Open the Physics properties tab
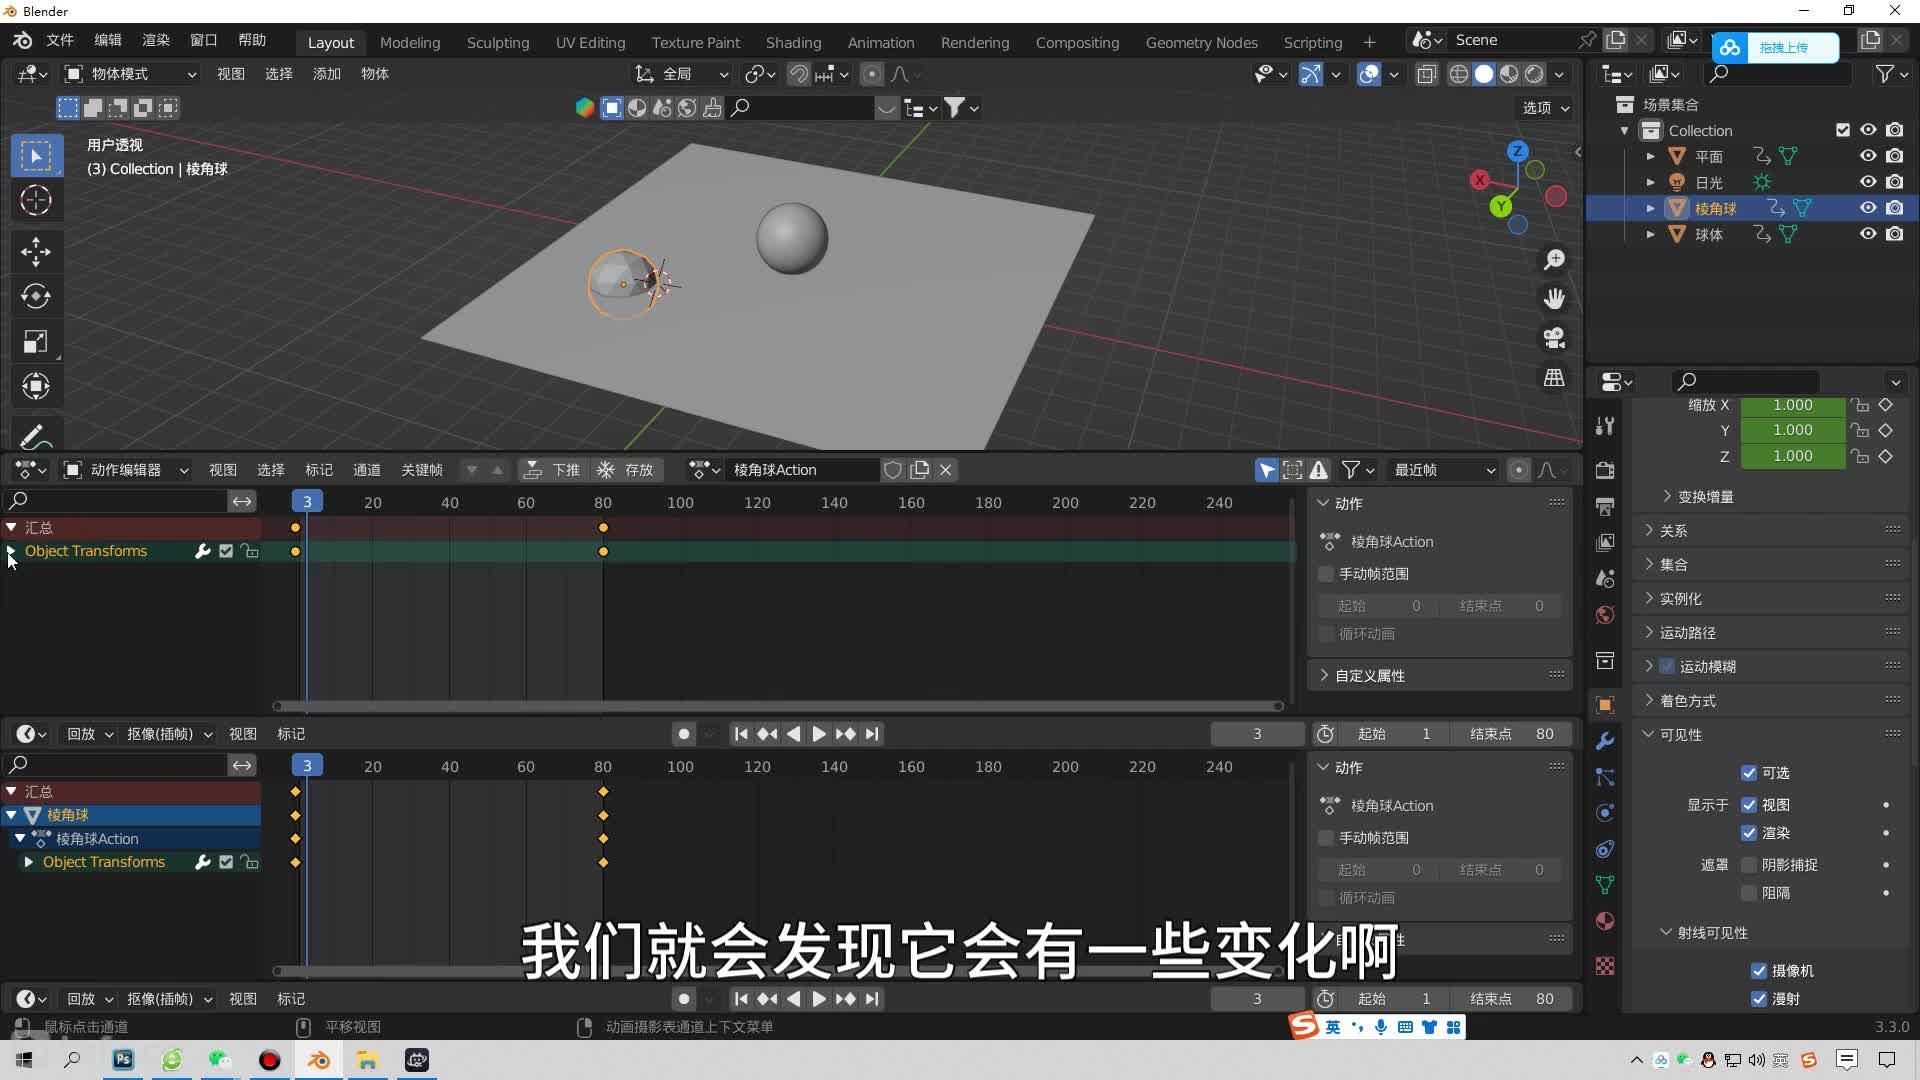 point(1605,813)
